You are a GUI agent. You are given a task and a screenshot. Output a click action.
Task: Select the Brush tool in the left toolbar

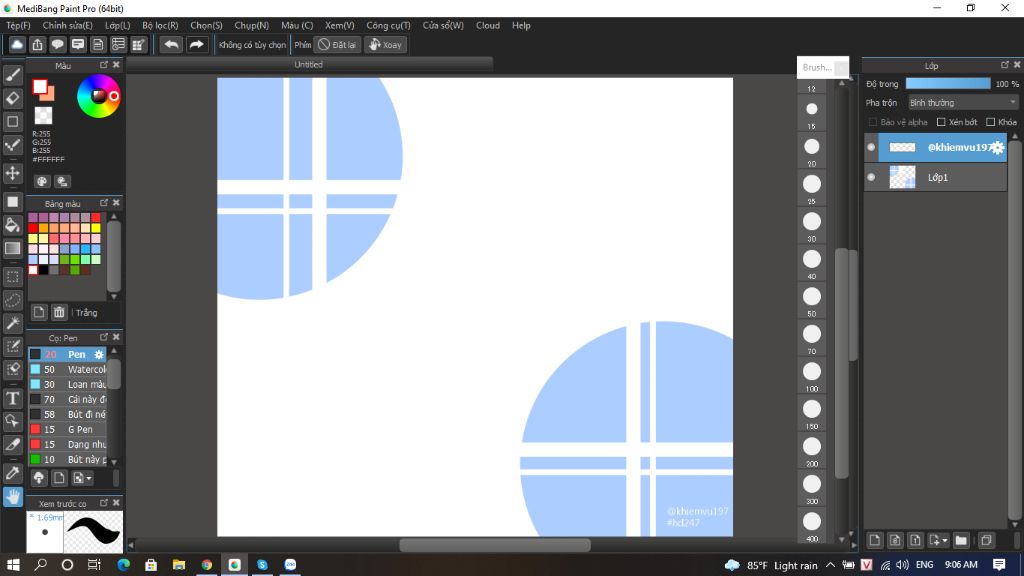point(12,75)
